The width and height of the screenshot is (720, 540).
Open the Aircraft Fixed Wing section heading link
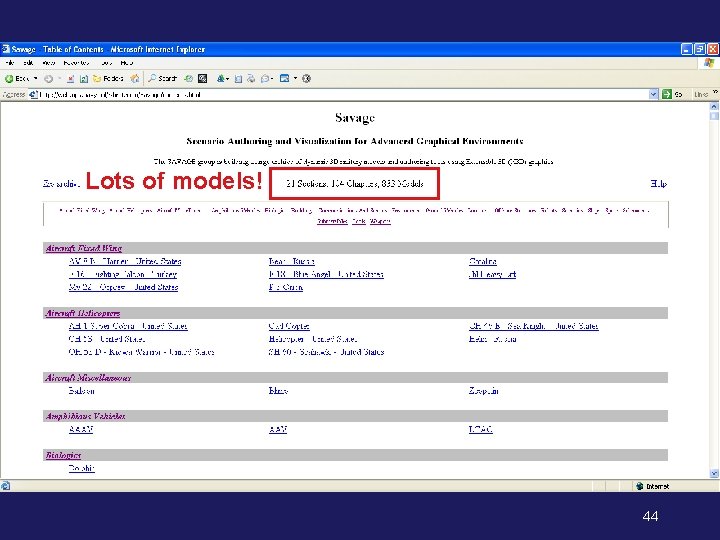coord(84,248)
